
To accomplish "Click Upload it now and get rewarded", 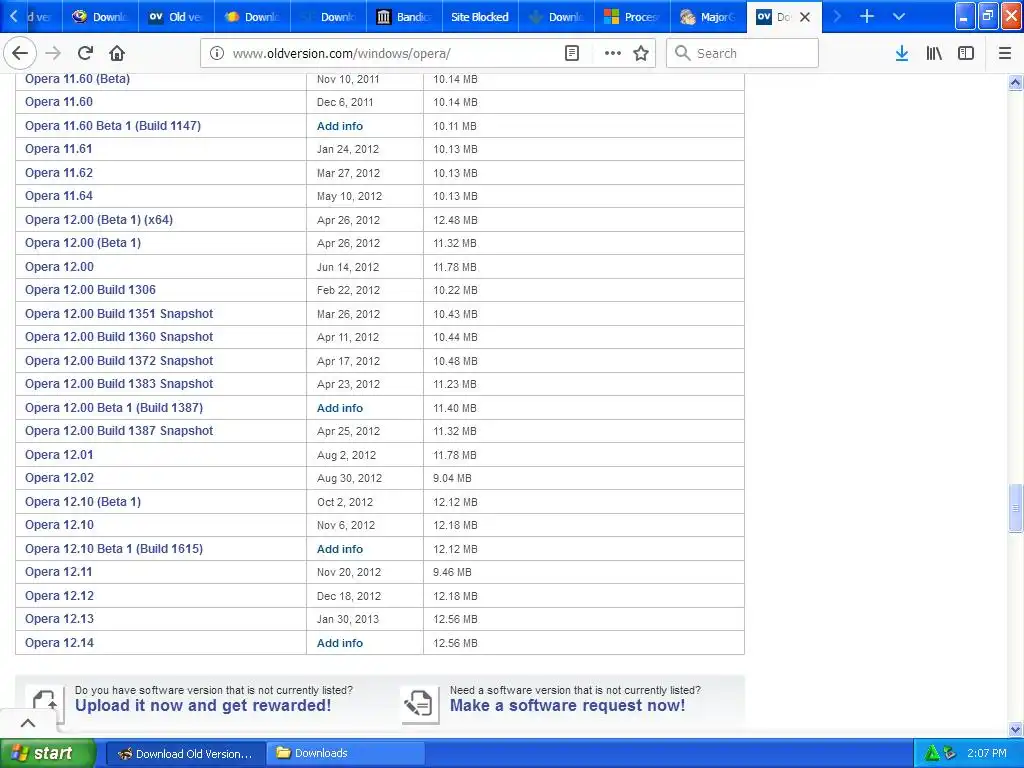I will click(x=203, y=706).
